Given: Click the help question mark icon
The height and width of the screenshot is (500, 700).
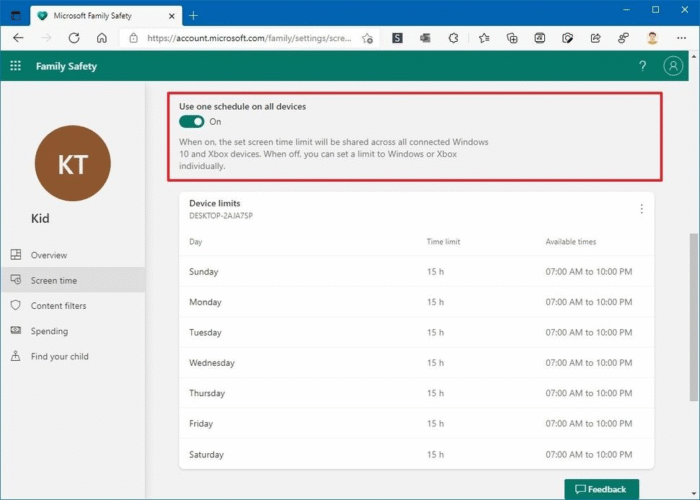Looking at the screenshot, I should 642,66.
